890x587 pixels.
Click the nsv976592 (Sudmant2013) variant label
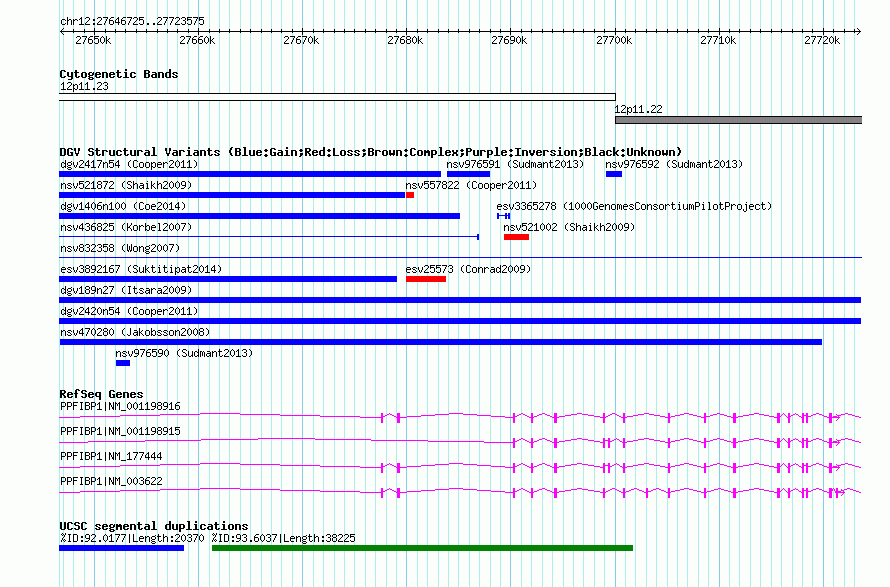tap(674, 164)
